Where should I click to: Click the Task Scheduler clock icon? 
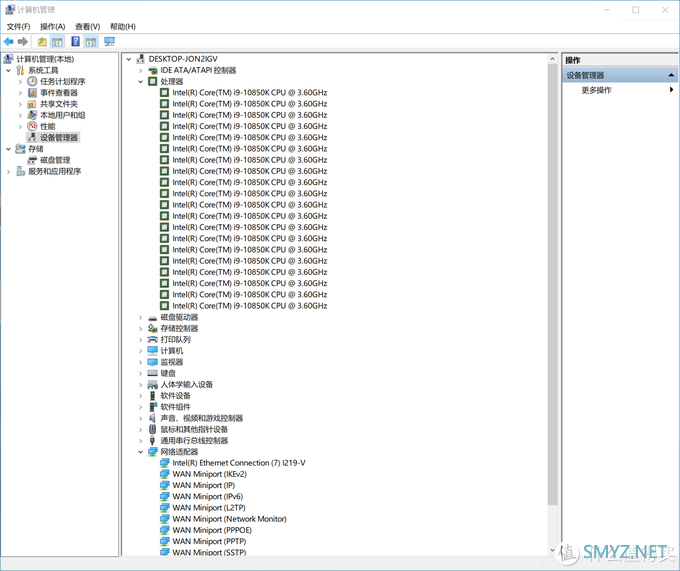[32, 82]
